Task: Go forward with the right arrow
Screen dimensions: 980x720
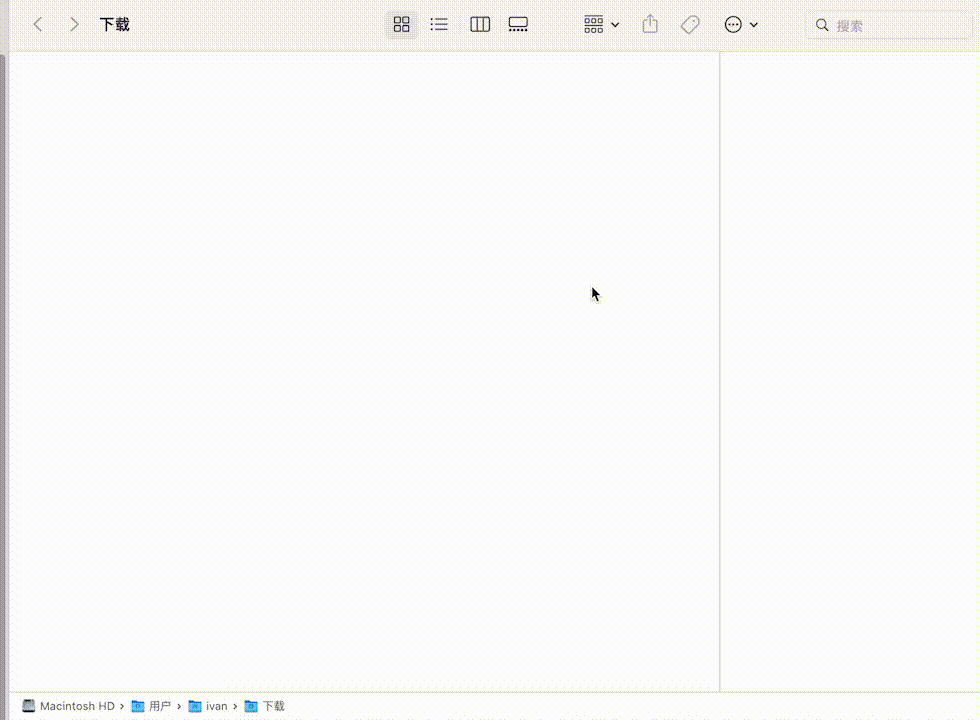Action: pyautogui.click(x=74, y=25)
